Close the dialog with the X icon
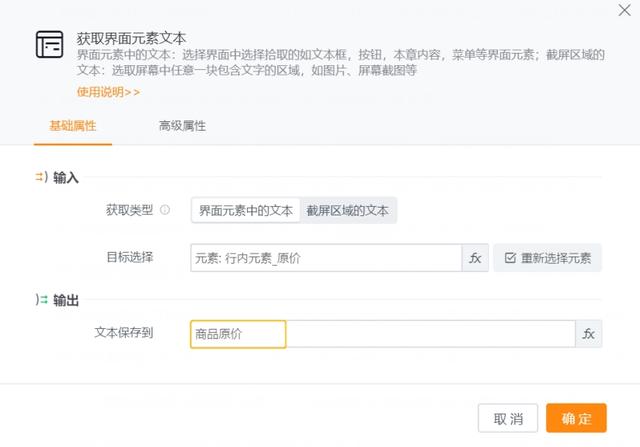The image size is (640, 447). [624, 10]
